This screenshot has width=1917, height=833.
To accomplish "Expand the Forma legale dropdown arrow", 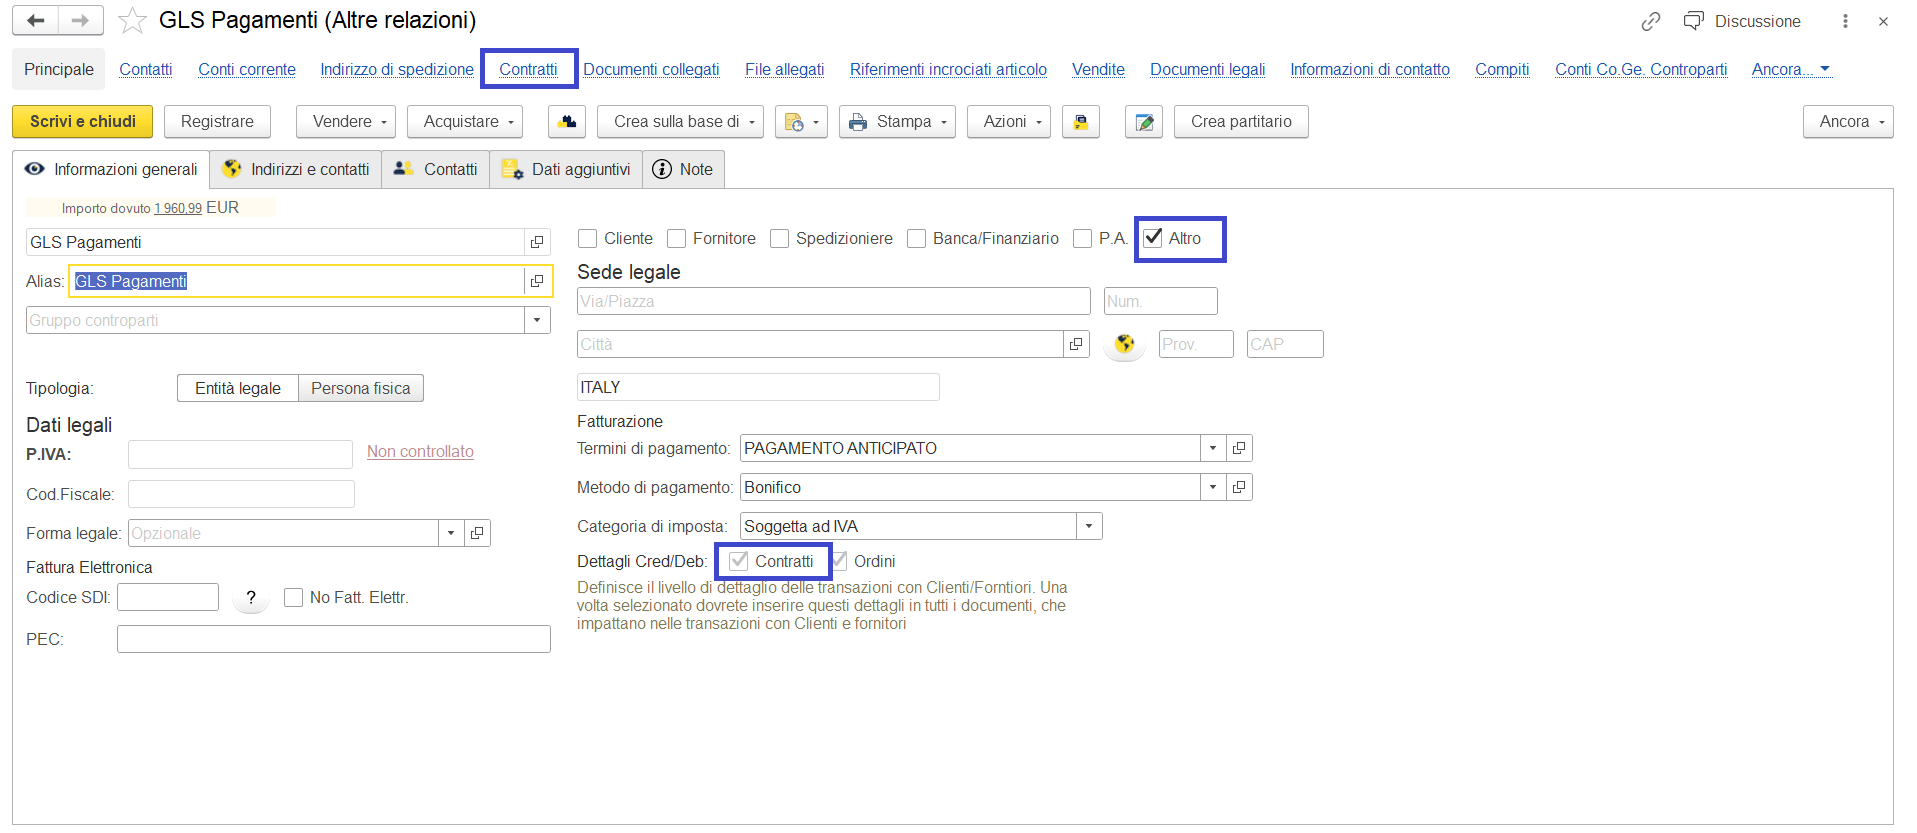I will [451, 533].
